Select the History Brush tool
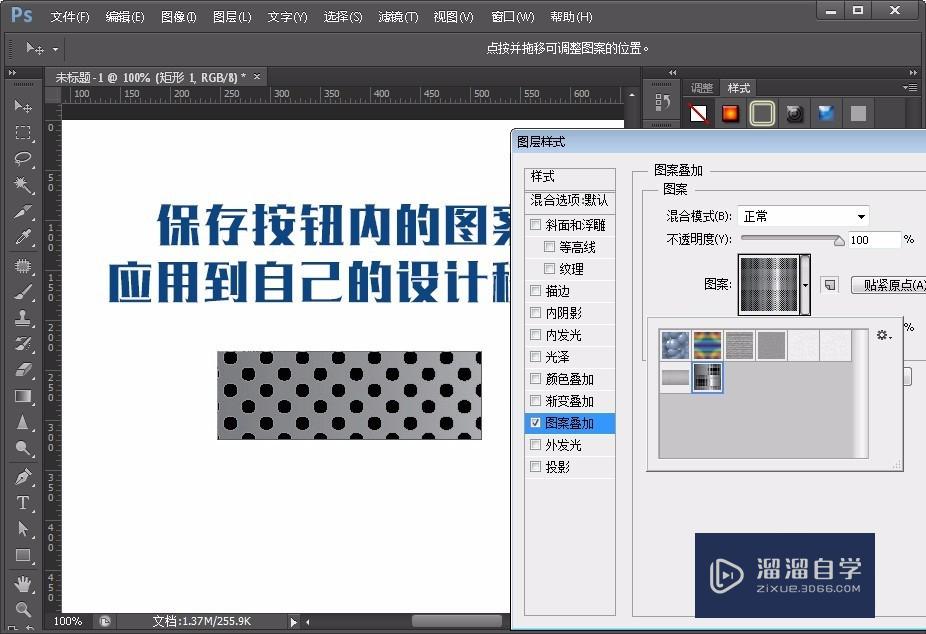The width and height of the screenshot is (926, 634). coord(22,344)
